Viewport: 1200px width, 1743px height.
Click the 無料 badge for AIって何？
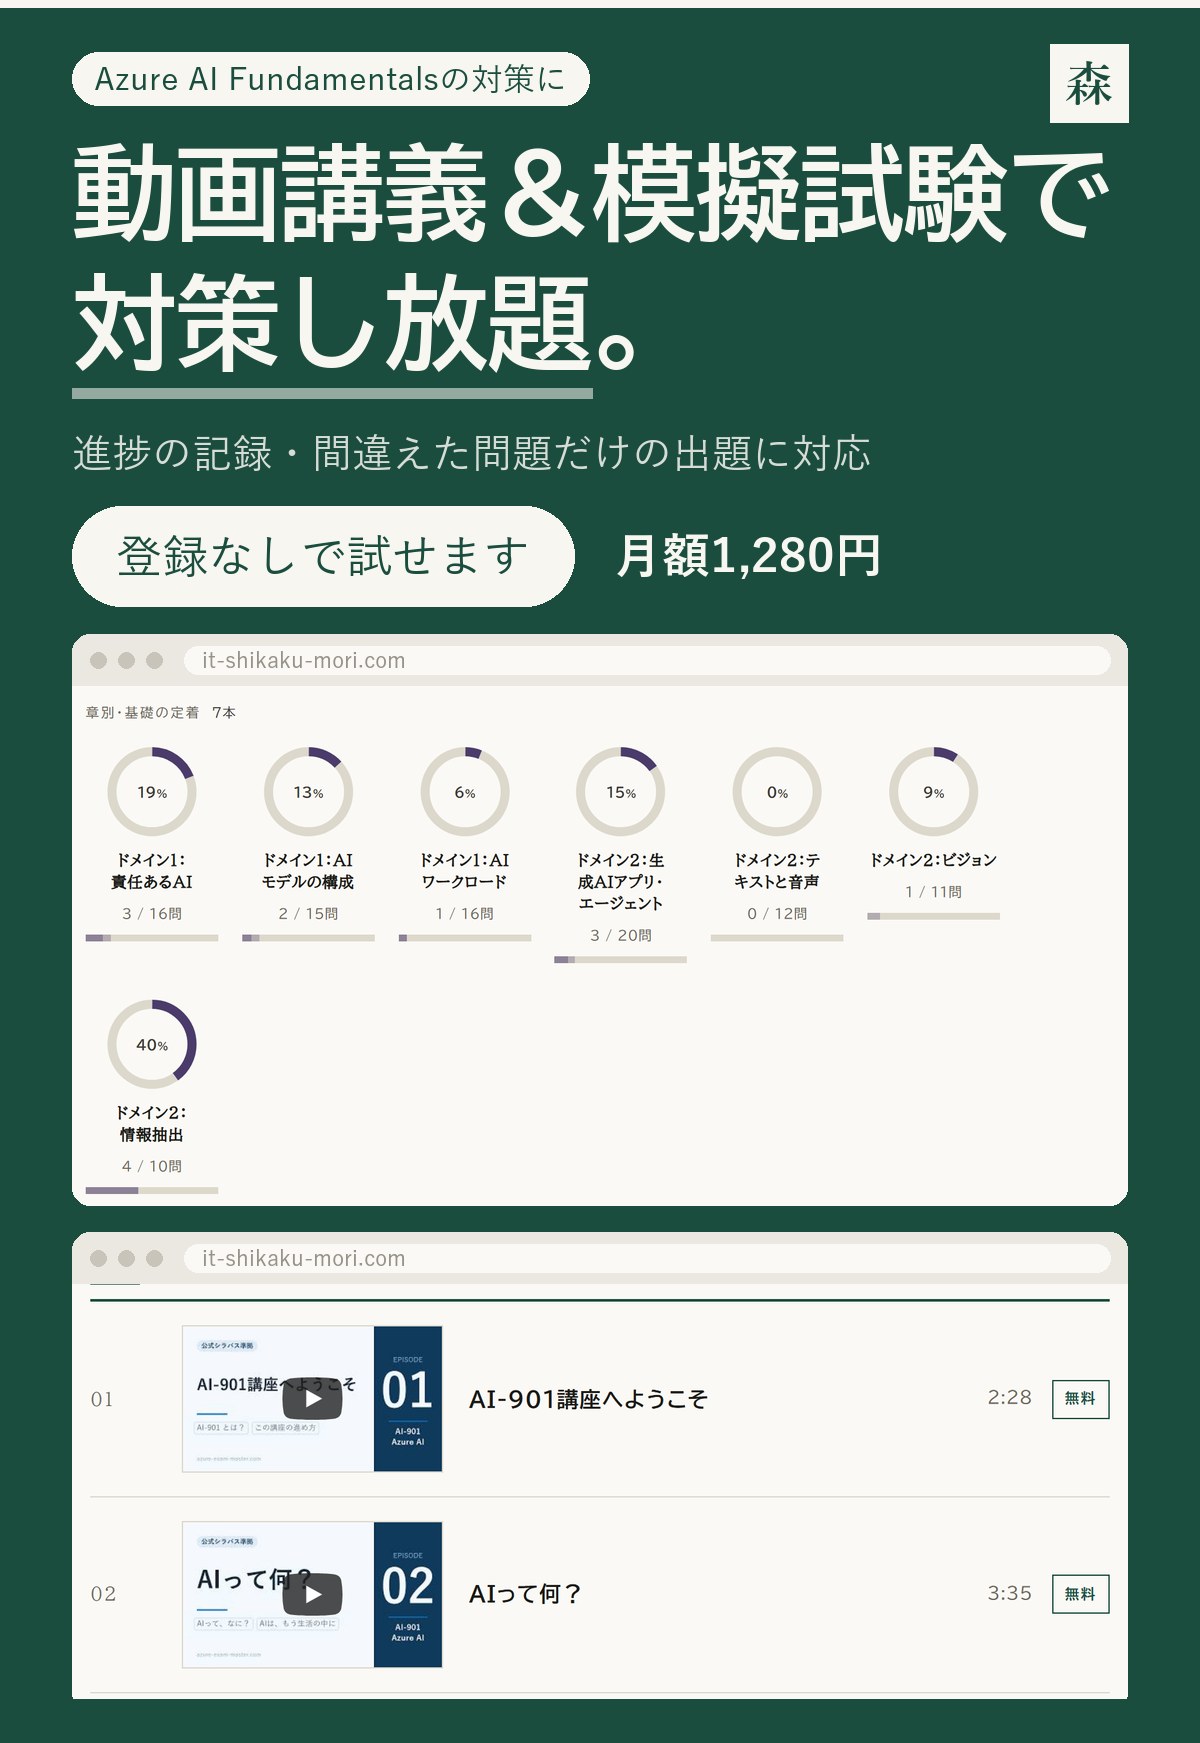point(1080,1594)
